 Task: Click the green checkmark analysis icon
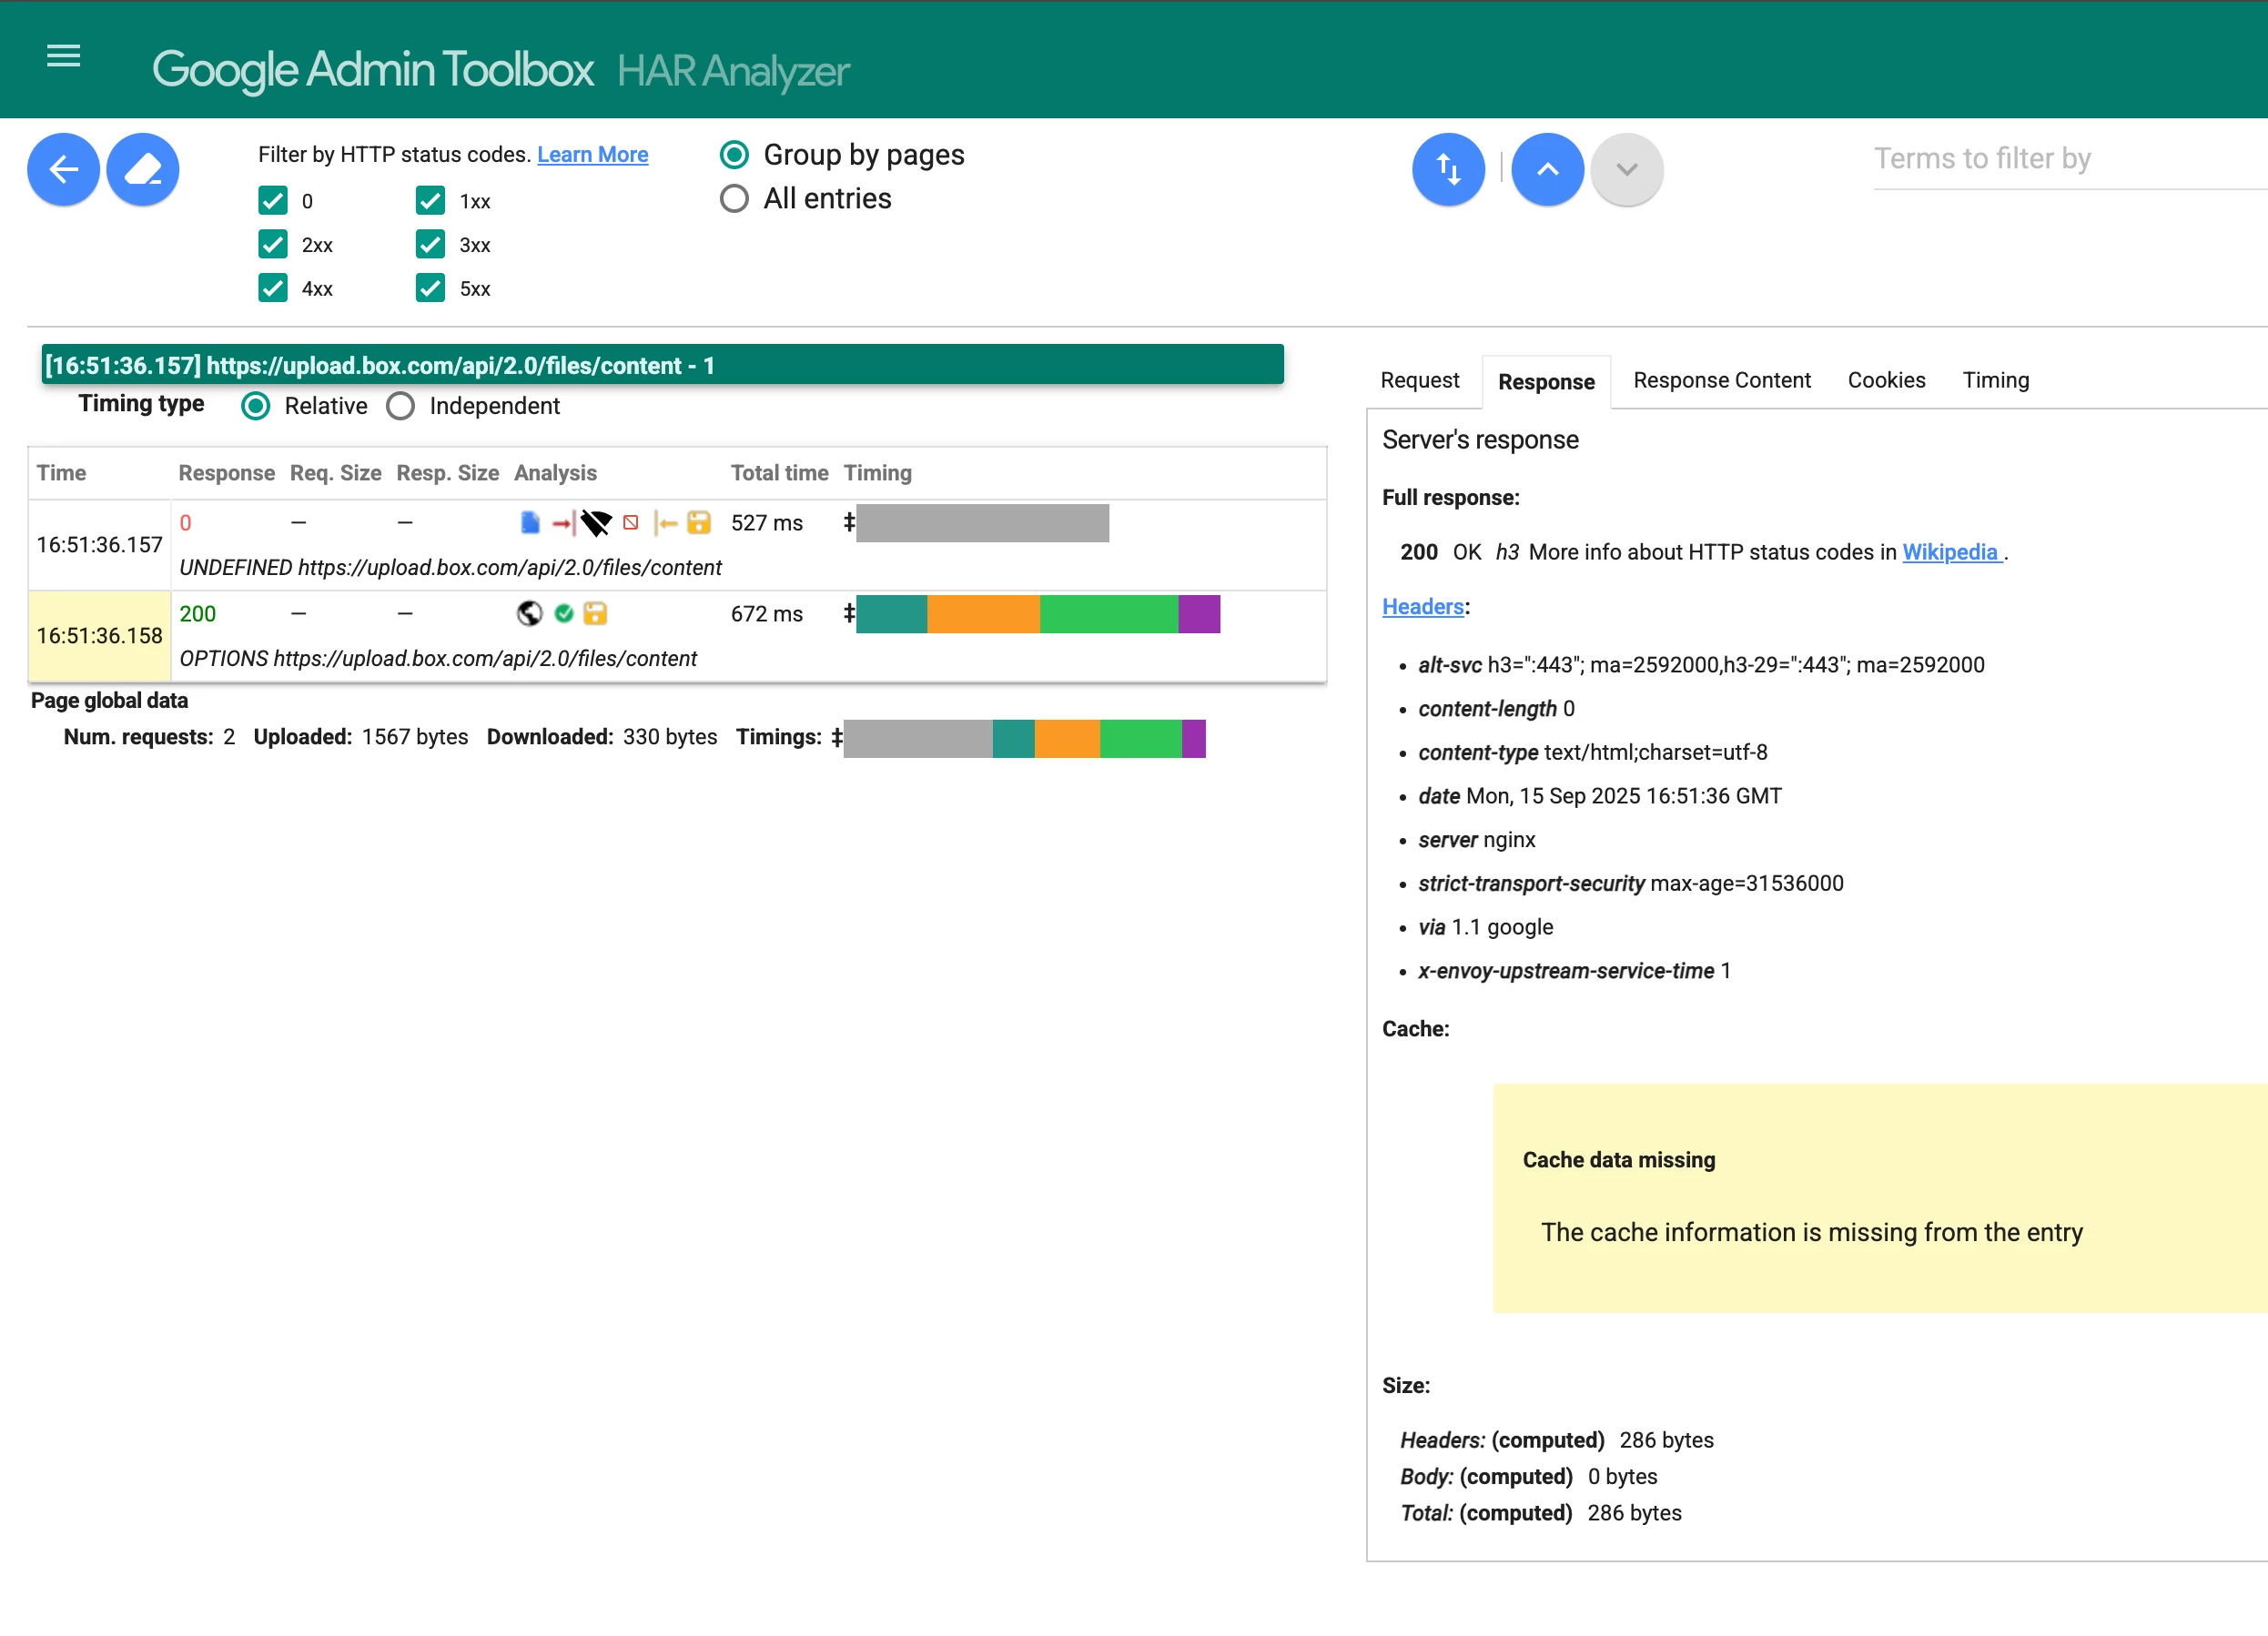tap(564, 613)
